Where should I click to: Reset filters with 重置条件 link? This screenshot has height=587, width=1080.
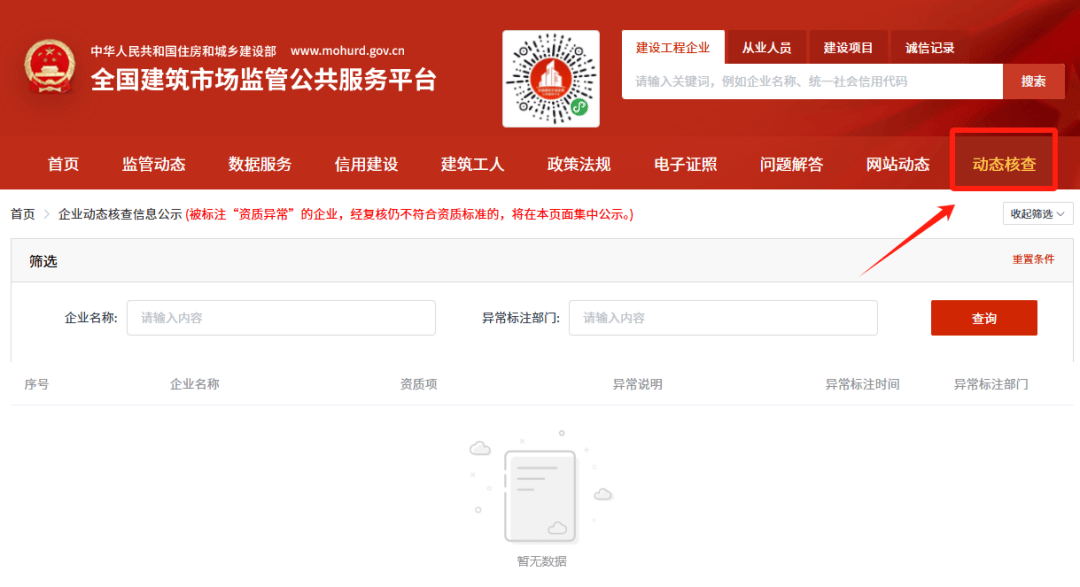pyautogui.click(x=1032, y=260)
